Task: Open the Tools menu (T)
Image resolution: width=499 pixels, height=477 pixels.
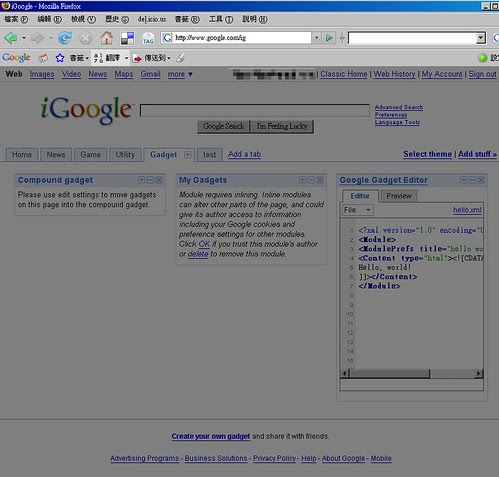Action: [221, 19]
